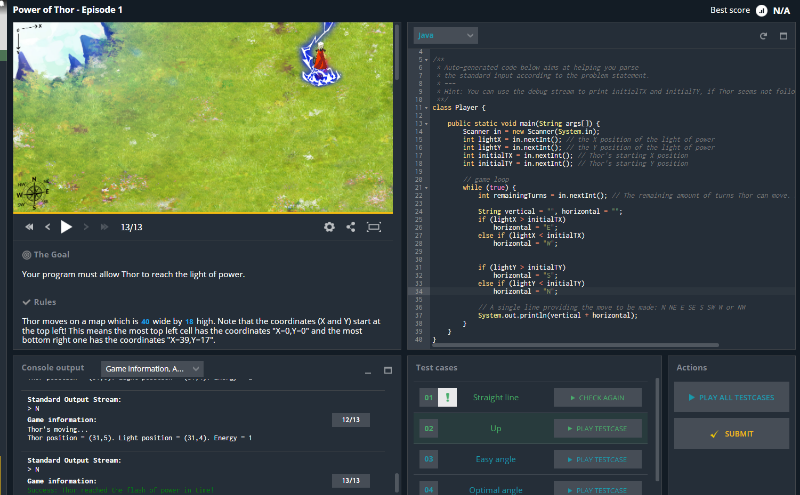Step back one frame in replay
800x495 pixels.
click(47, 227)
